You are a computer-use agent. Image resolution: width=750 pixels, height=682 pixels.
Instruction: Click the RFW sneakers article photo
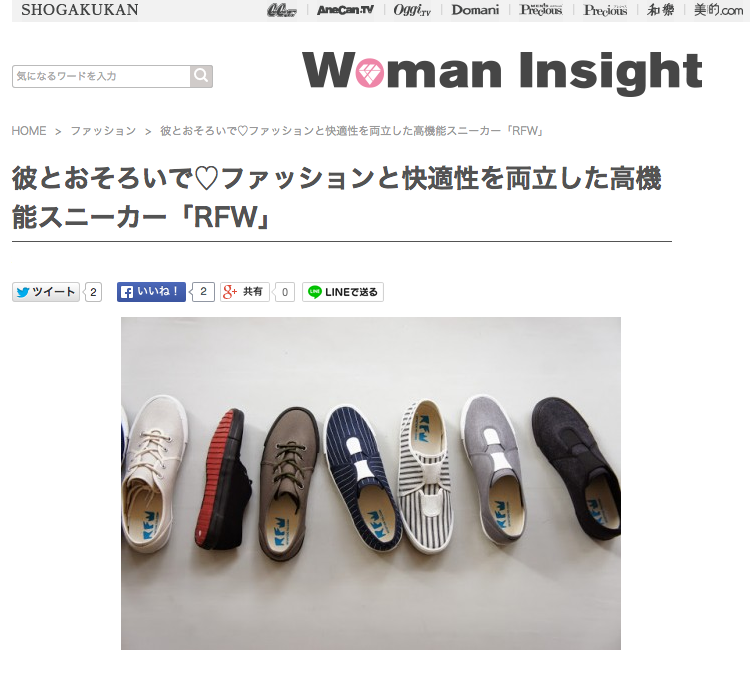tap(371, 483)
